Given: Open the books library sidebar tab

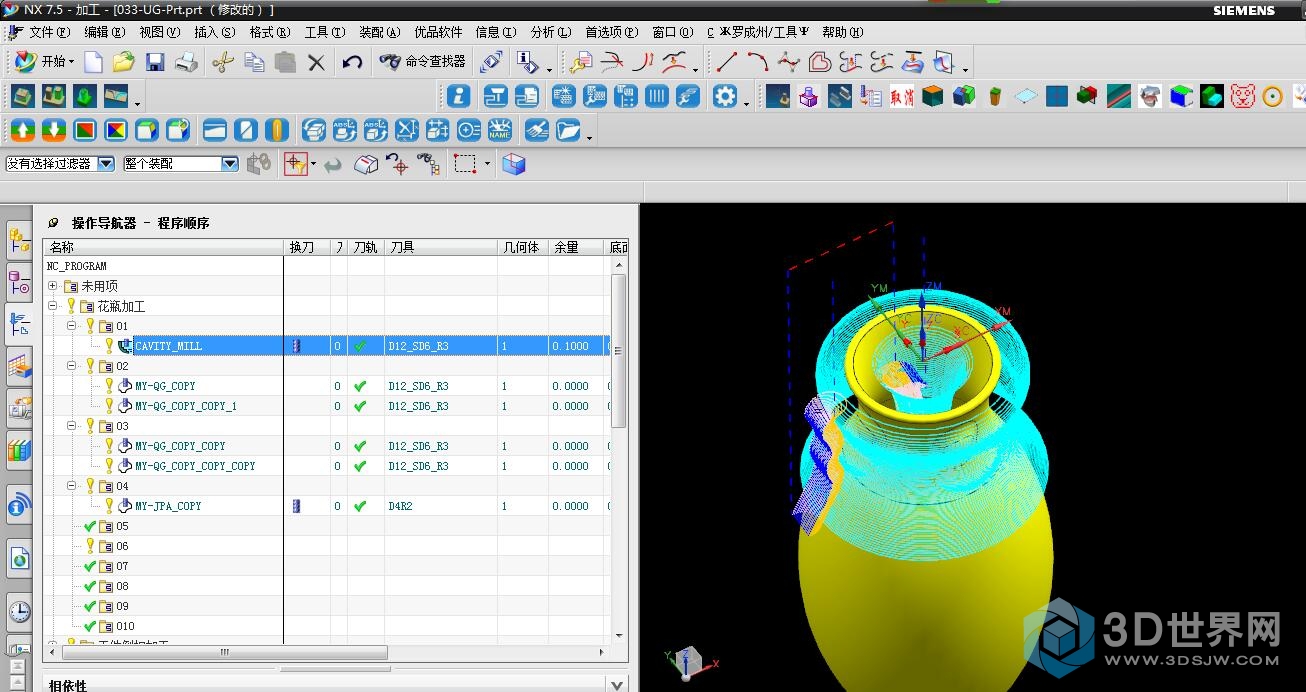Looking at the screenshot, I should pyautogui.click(x=19, y=451).
